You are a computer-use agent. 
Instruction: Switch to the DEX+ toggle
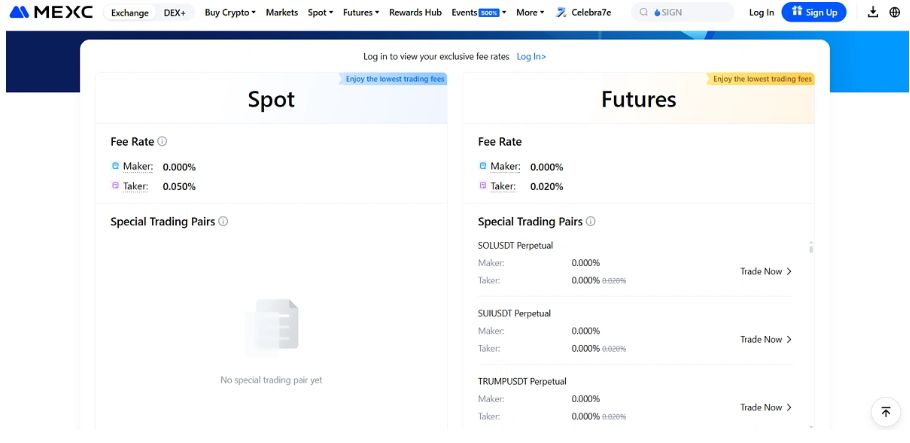click(x=174, y=13)
